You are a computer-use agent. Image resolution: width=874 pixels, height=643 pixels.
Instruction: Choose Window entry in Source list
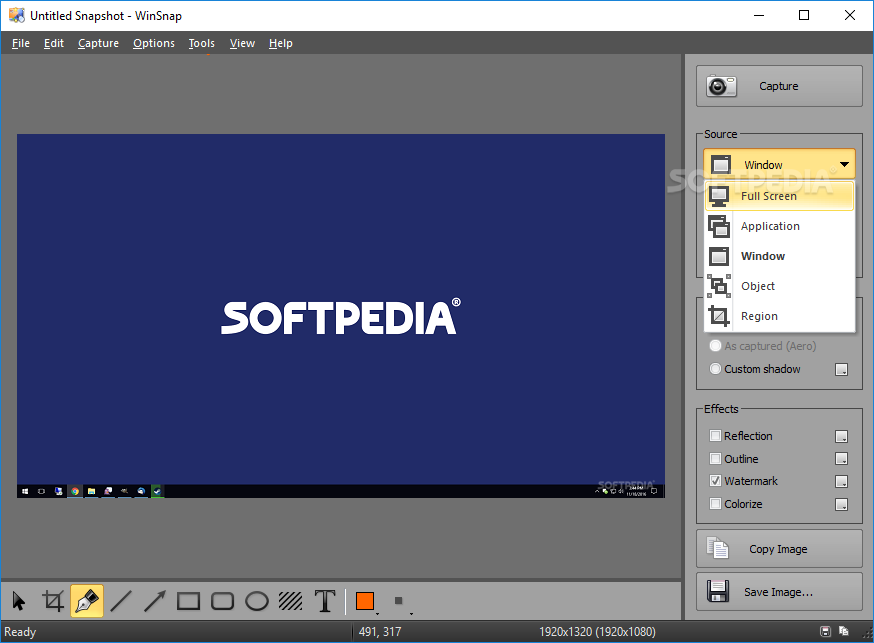(x=779, y=256)
